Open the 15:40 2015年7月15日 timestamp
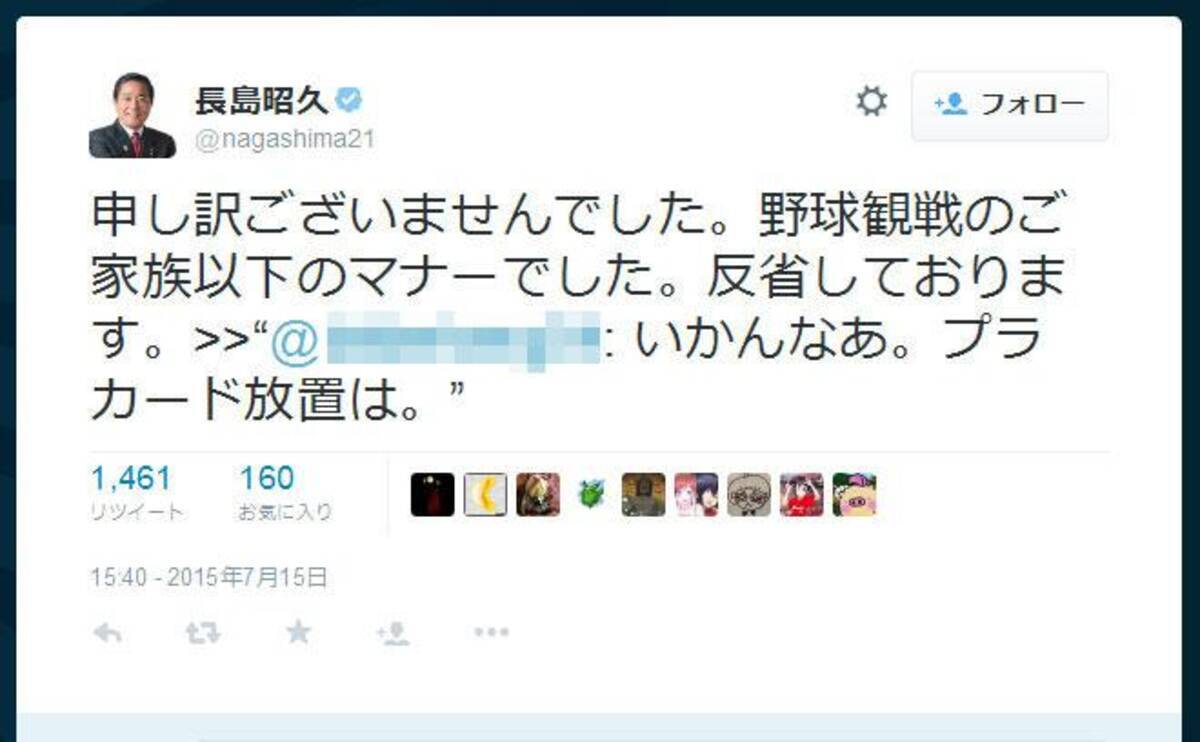The image size is (1200, 742). click(209, 576)
